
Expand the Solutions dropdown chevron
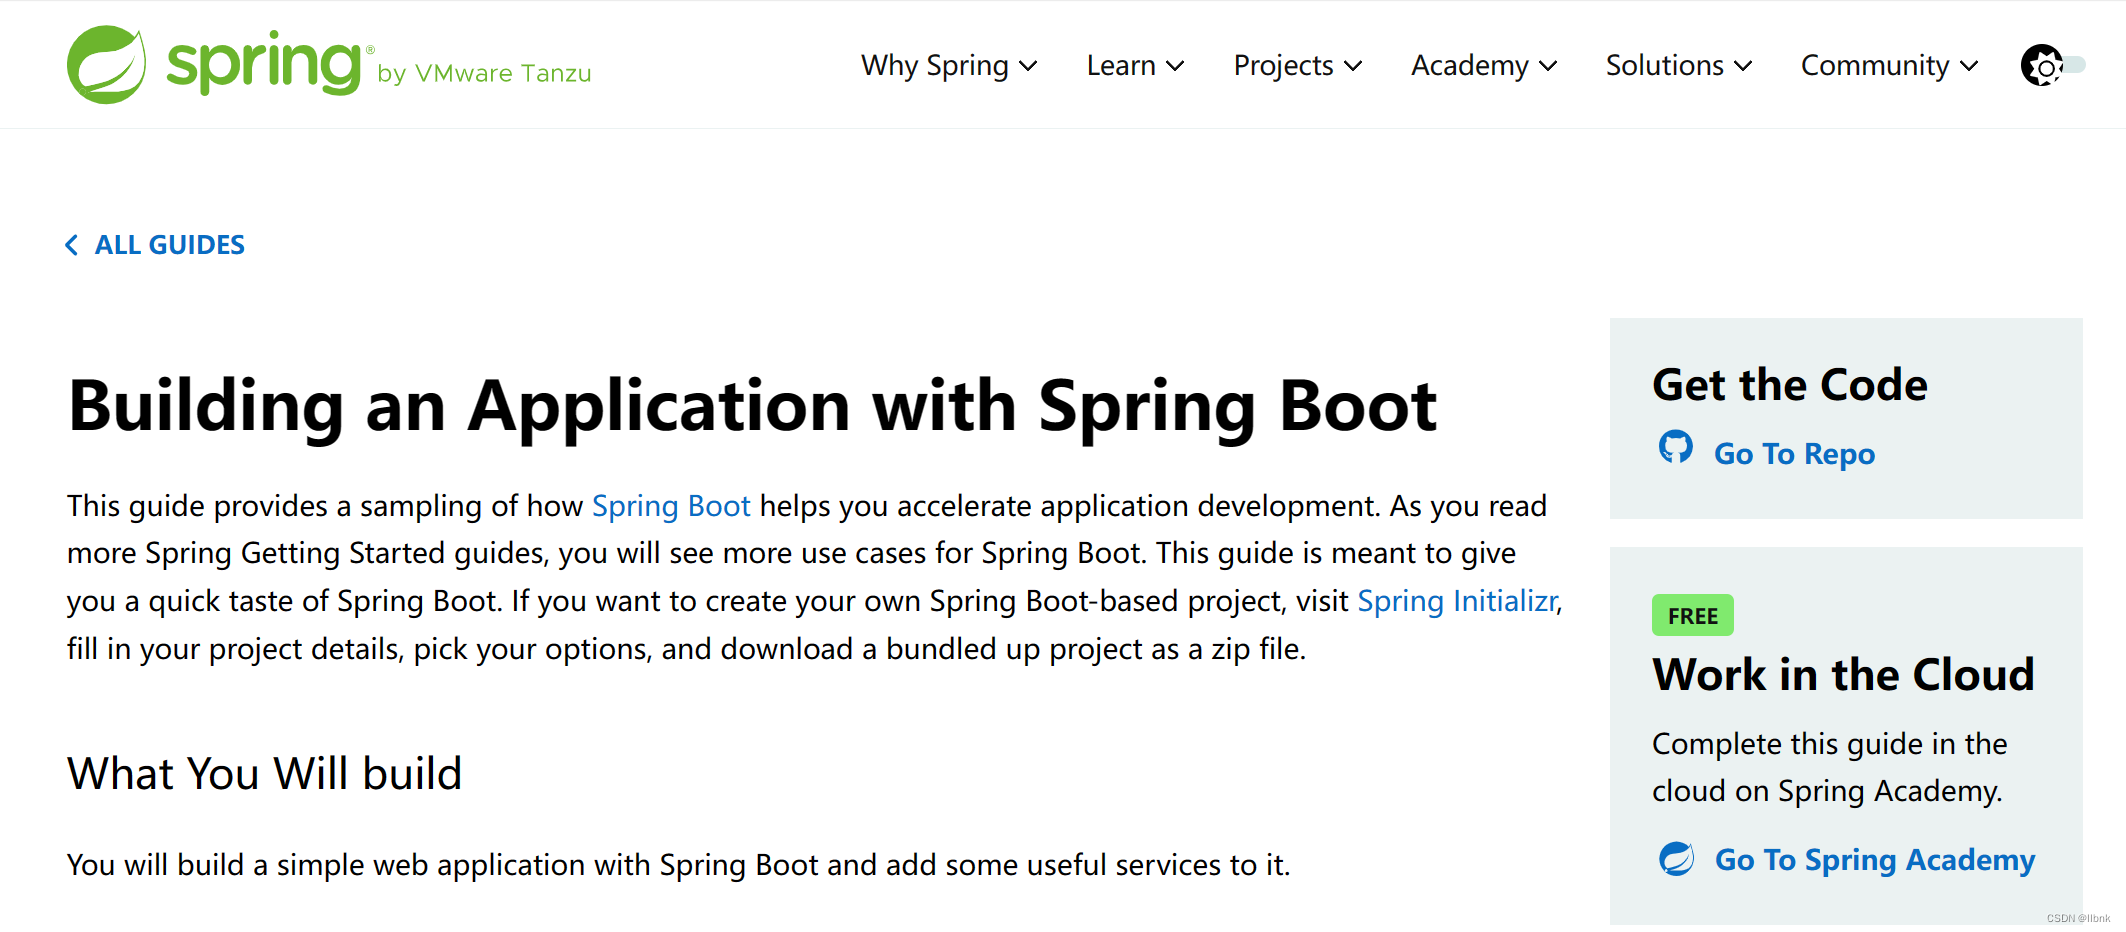(x=1743, y=66)
